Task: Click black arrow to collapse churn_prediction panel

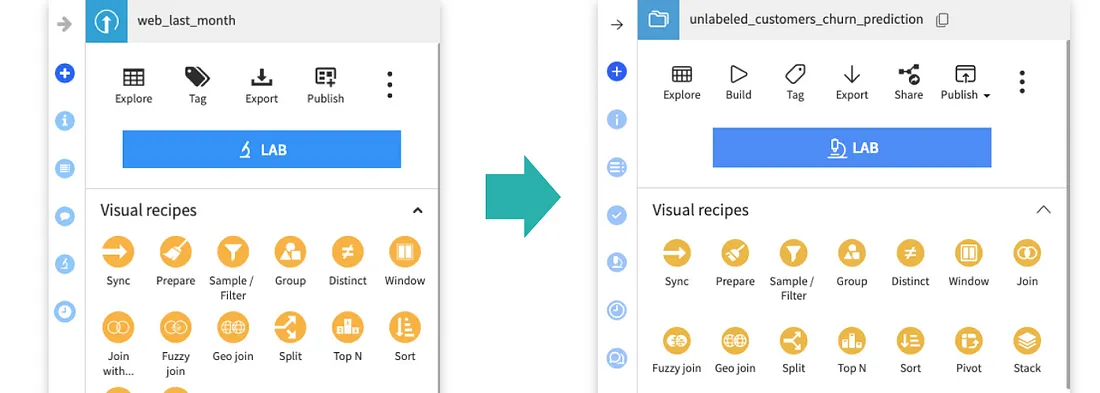Action: click(x=617, y=25)
